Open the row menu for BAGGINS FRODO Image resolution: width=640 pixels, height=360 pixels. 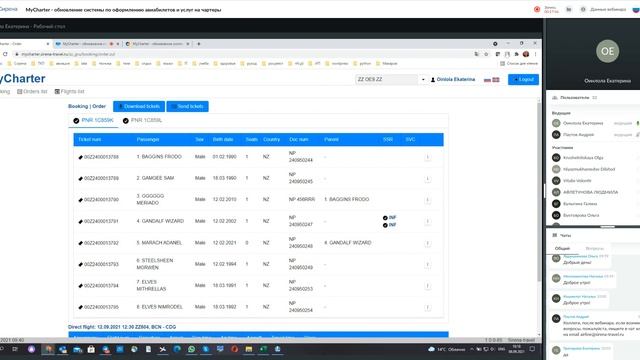427,157
